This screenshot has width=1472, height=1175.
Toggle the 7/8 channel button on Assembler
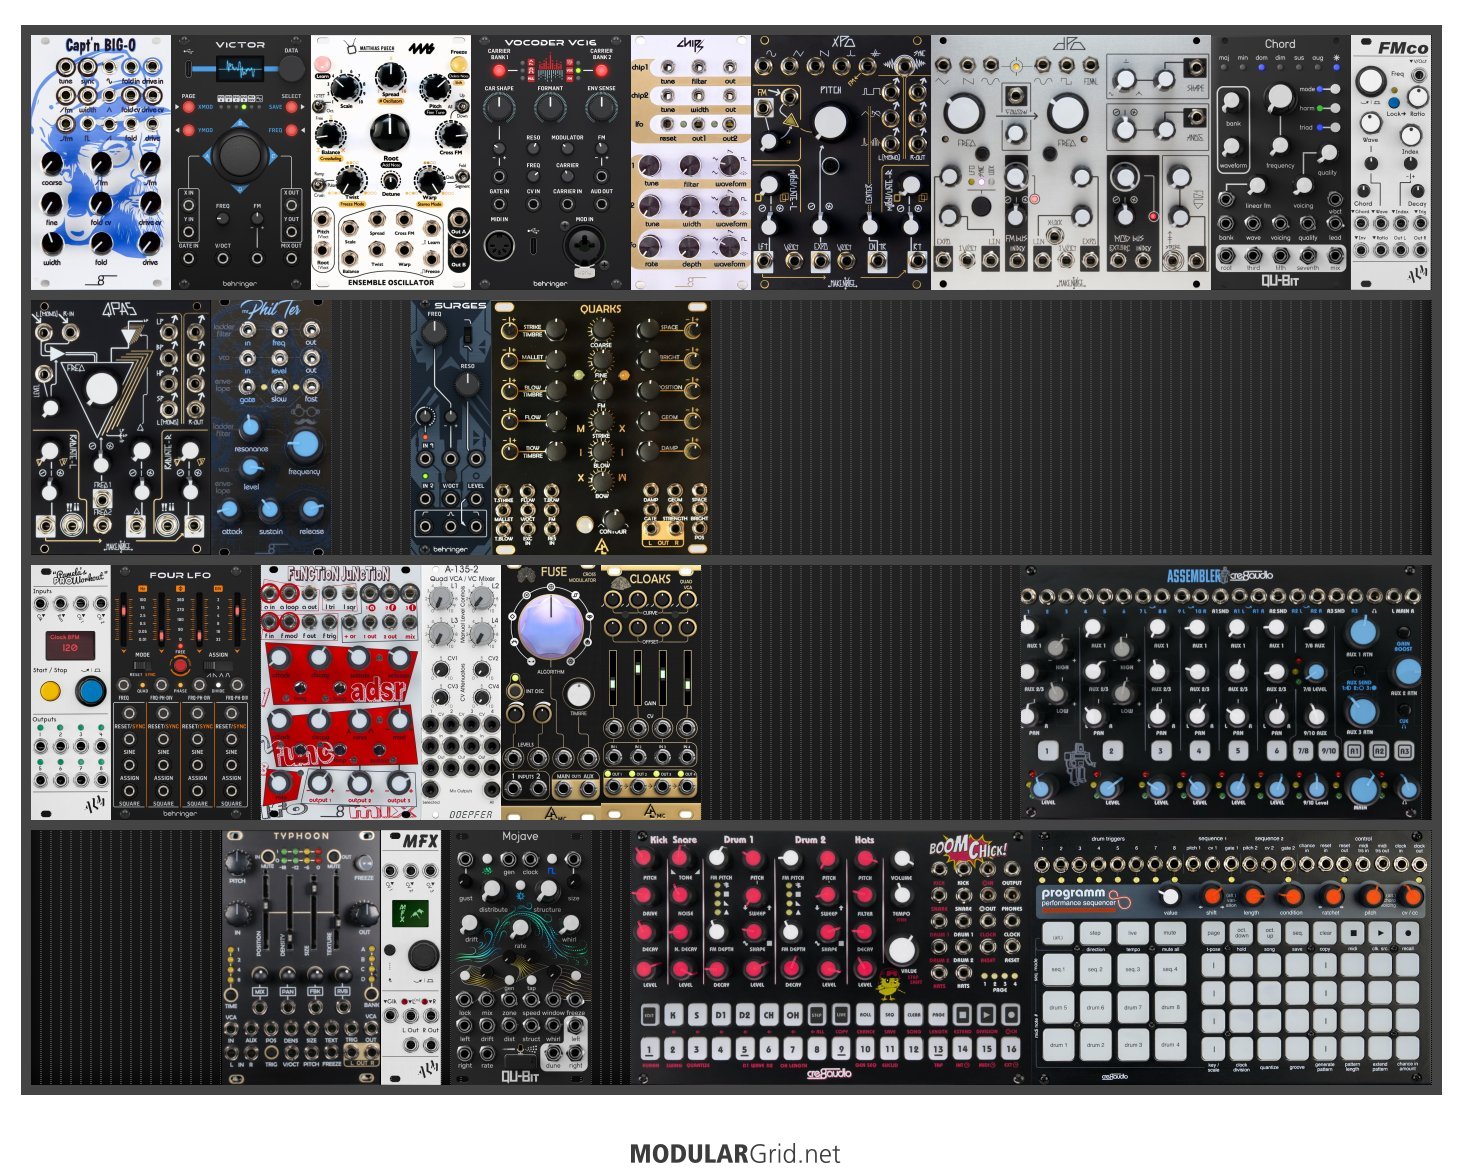click(x=1303, y=750)
